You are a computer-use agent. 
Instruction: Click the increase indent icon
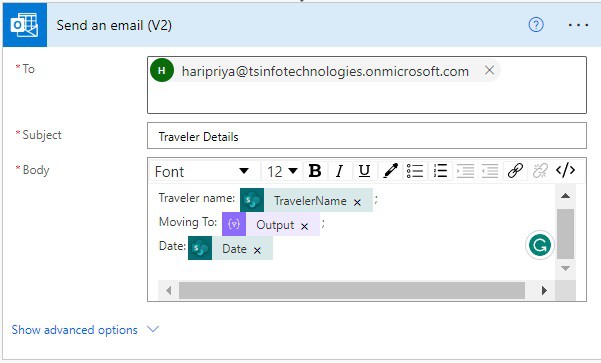point(465,171)
